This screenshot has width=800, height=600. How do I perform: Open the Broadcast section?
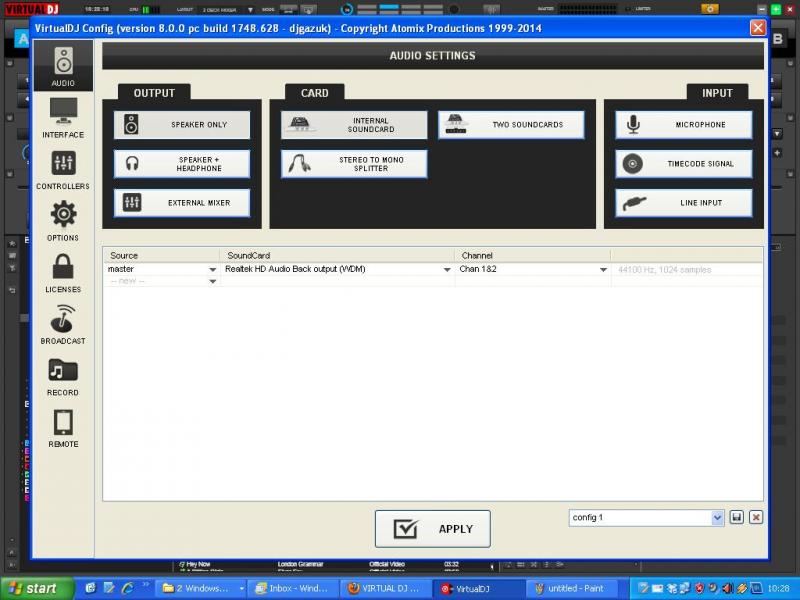[x=63, y=324]
